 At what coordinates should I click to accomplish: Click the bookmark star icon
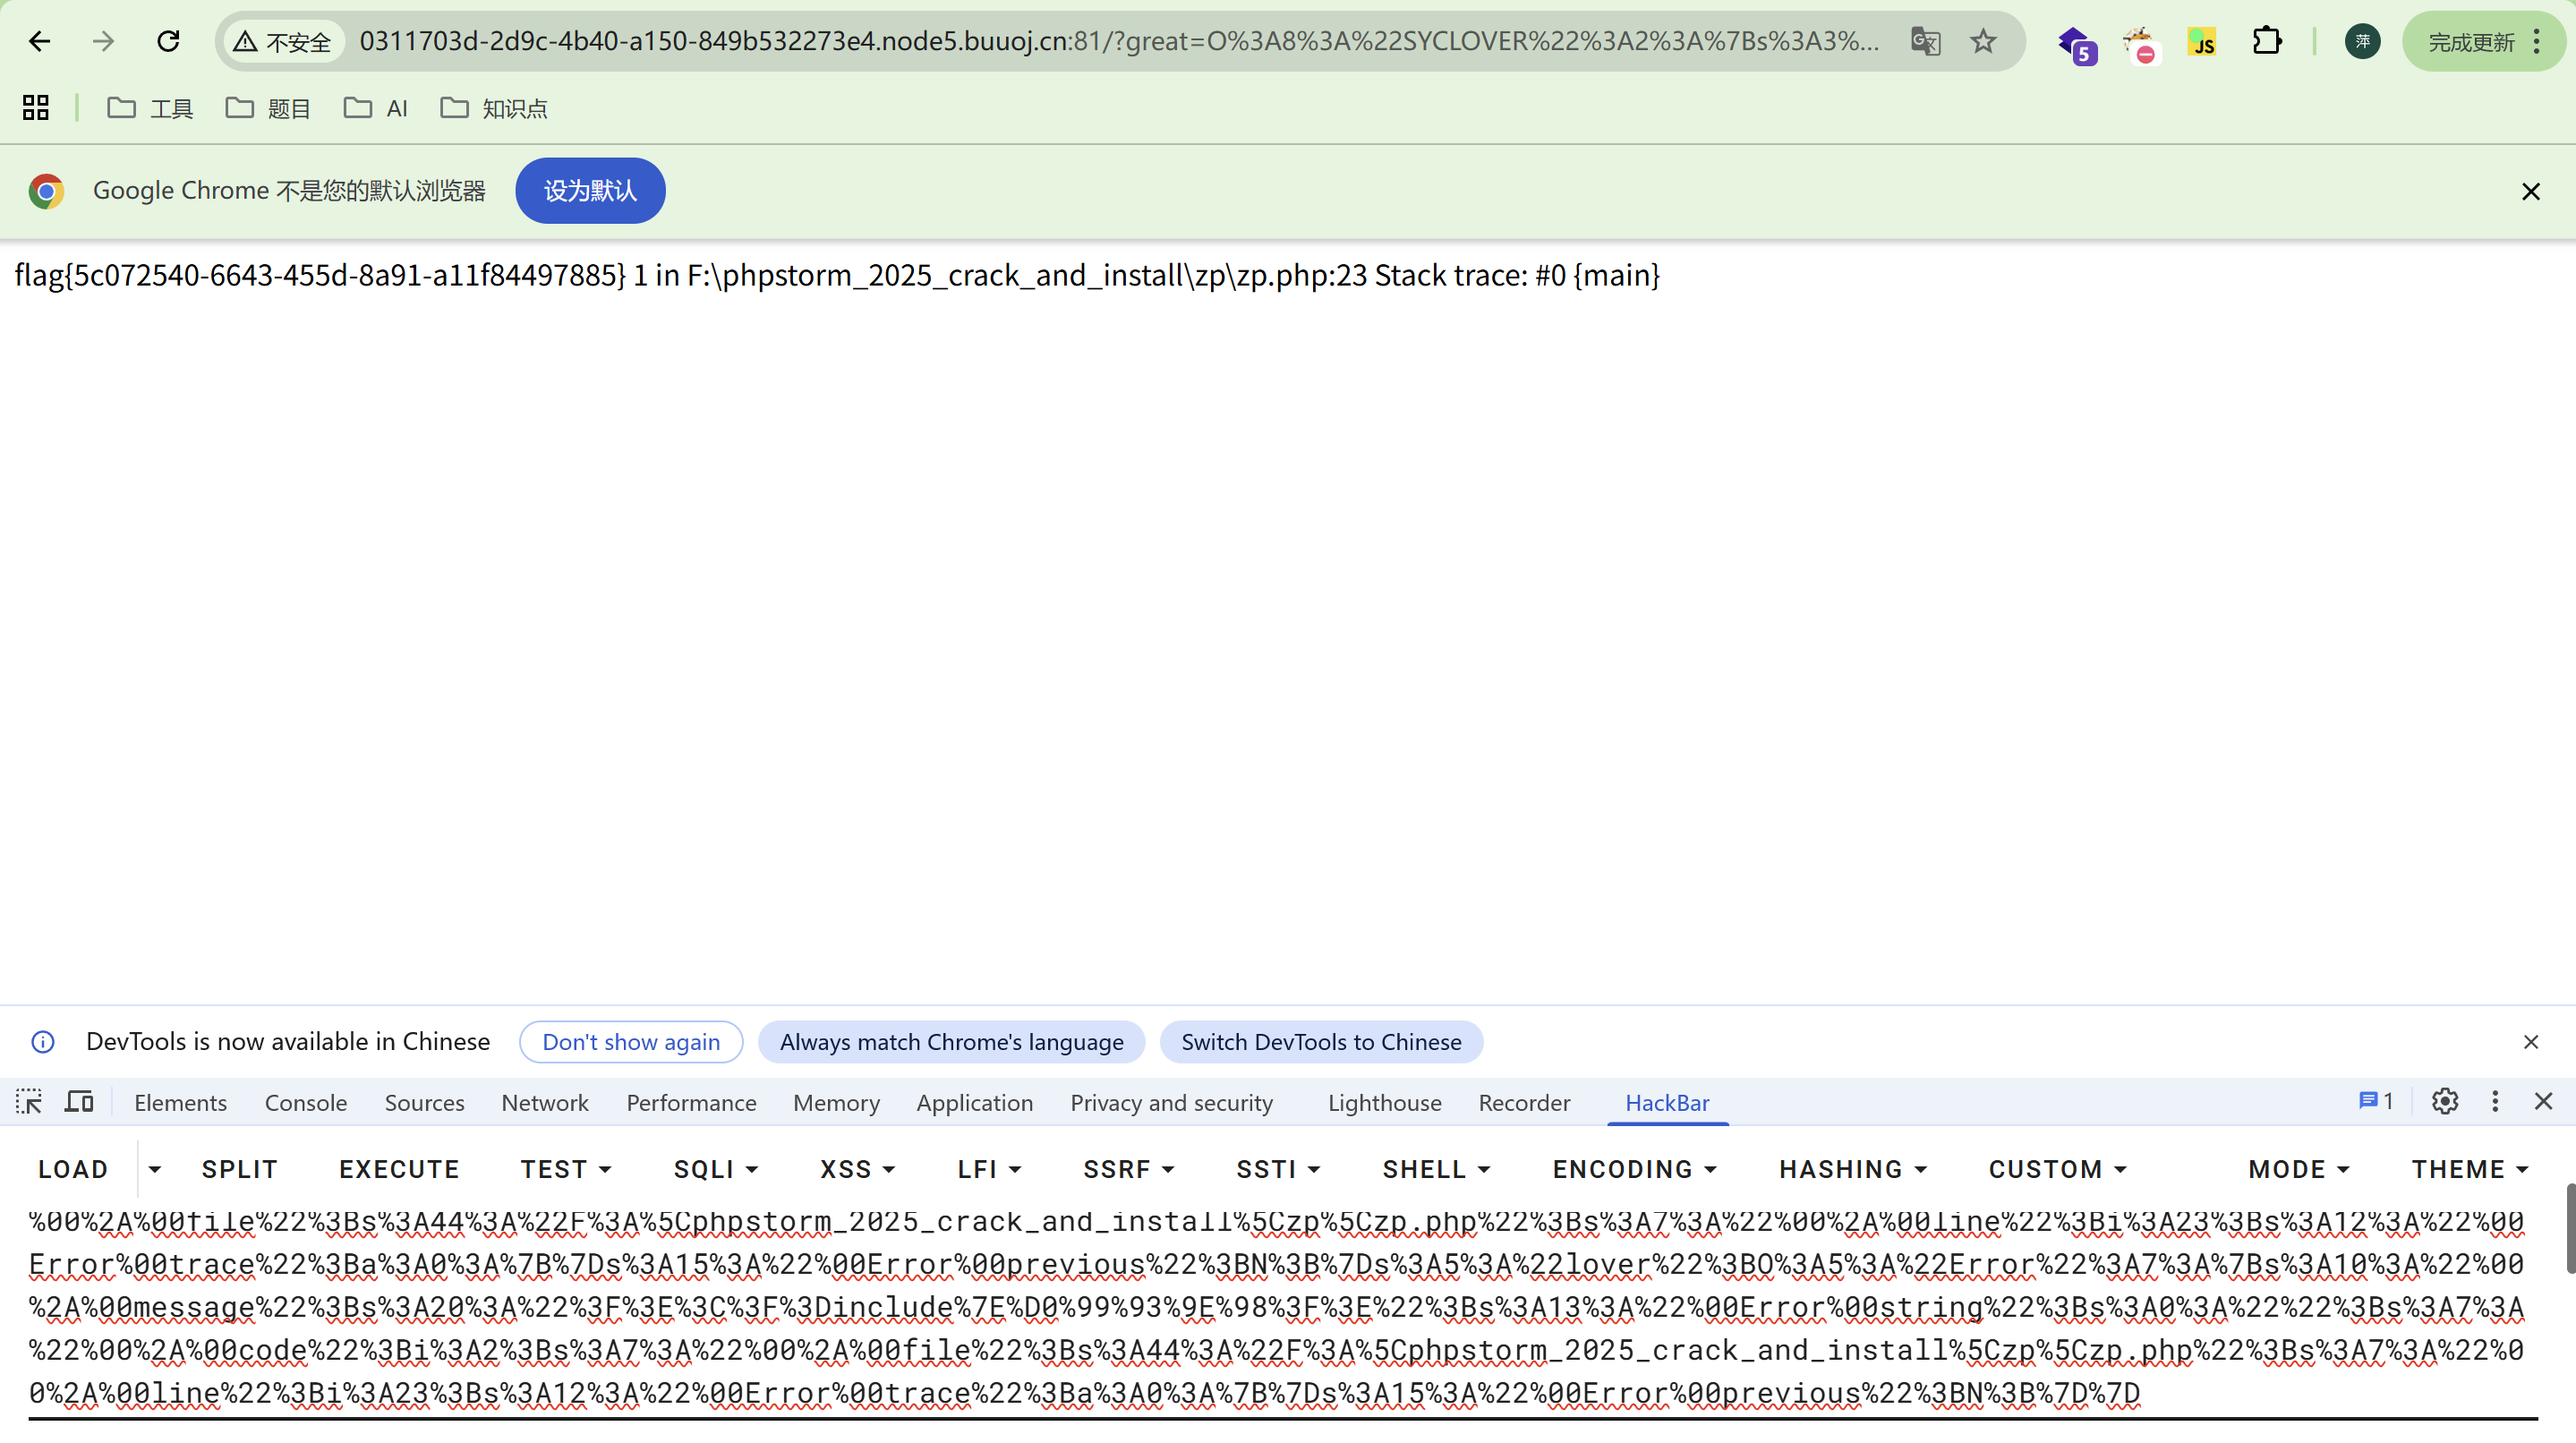pyautogui.click(x=1983, y=41)
